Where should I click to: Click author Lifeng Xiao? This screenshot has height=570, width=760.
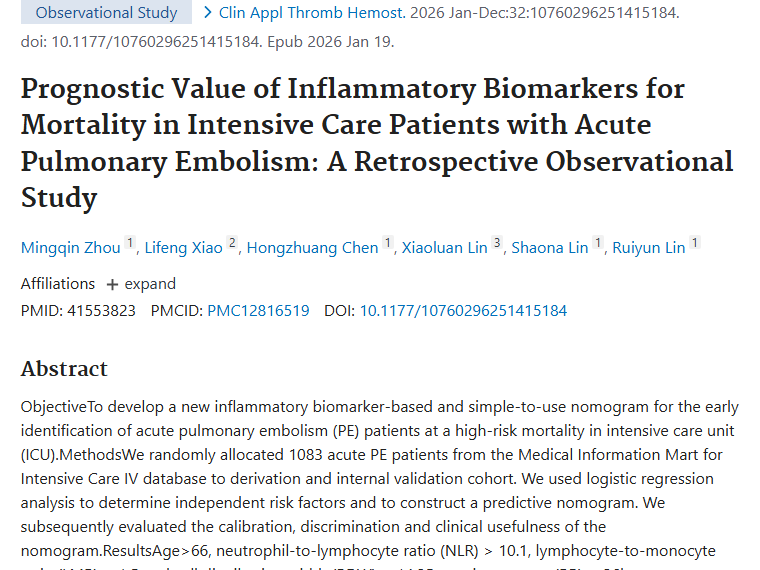(x=183, y=248)
